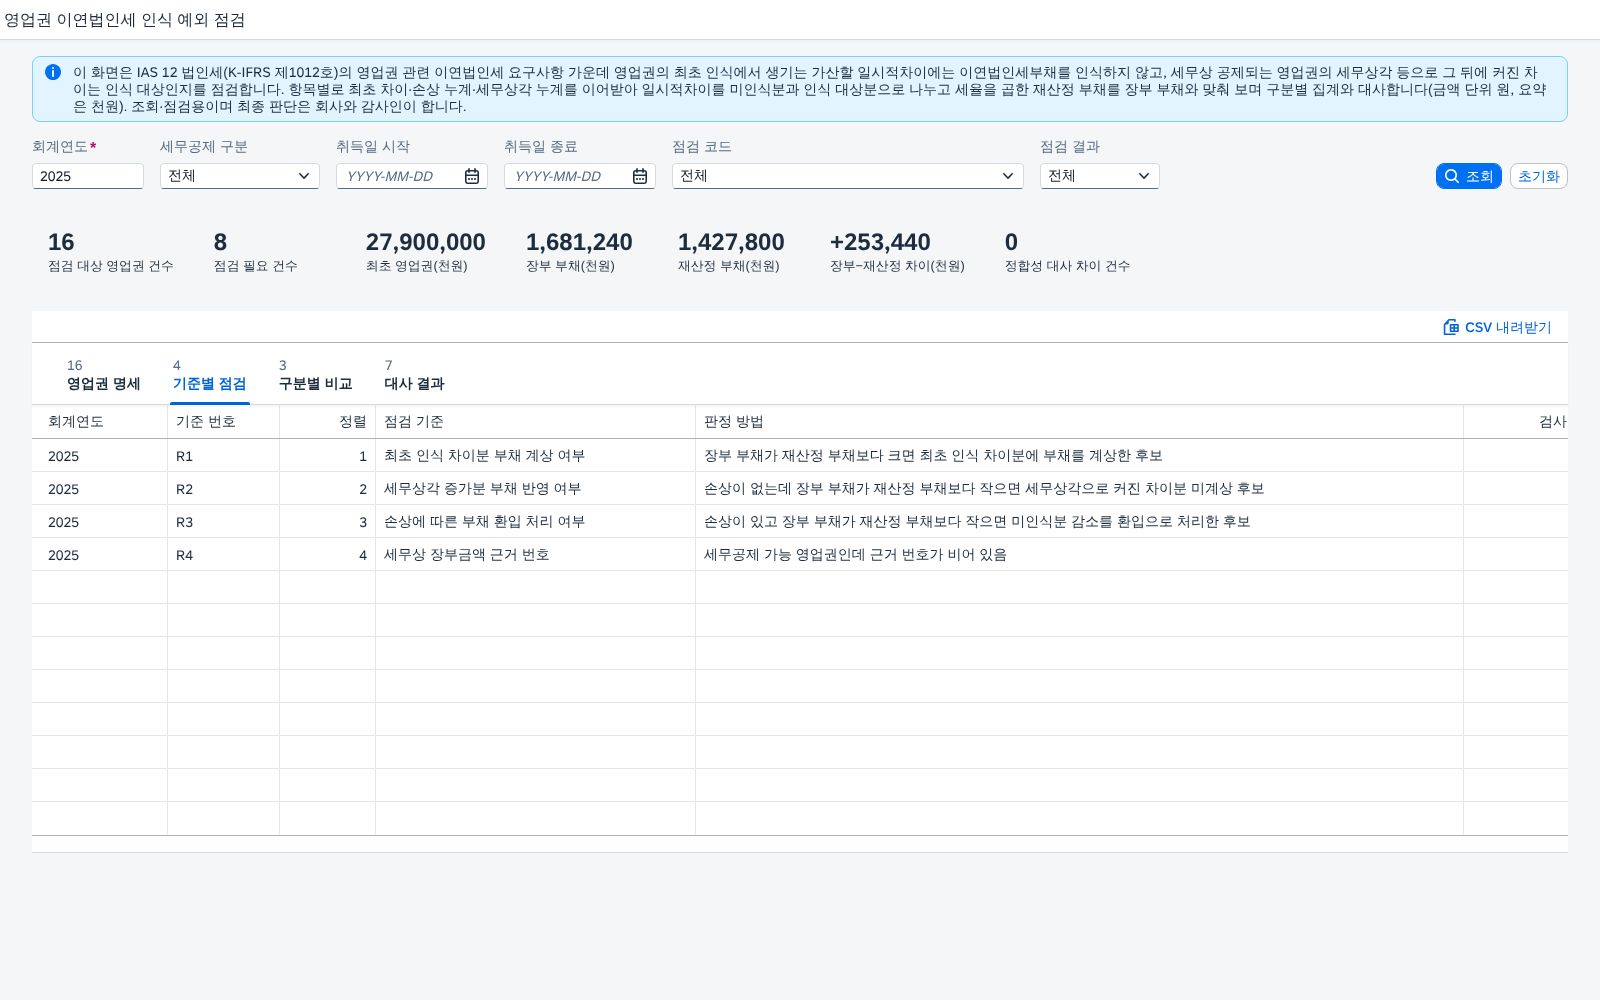Click the CSV 내려받기 export icon
The height and width of the screenshot is (1000, 1600).
1451,327
